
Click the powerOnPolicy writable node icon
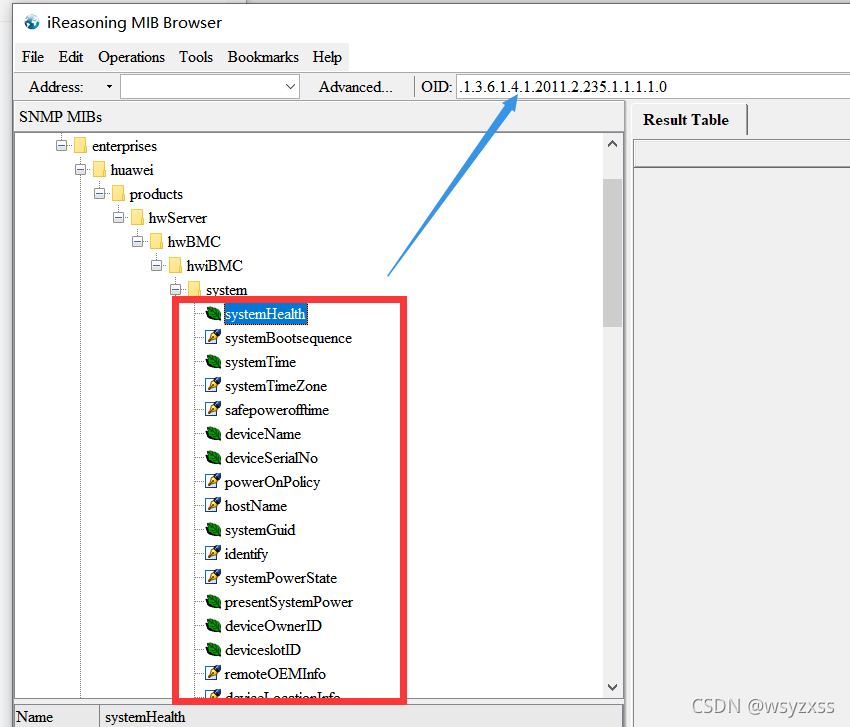pyautogui.click(x=213, y=481)
